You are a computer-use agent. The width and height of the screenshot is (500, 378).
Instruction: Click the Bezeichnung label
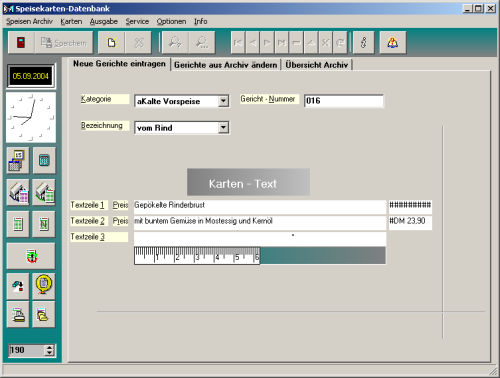(x=105, y=126)
